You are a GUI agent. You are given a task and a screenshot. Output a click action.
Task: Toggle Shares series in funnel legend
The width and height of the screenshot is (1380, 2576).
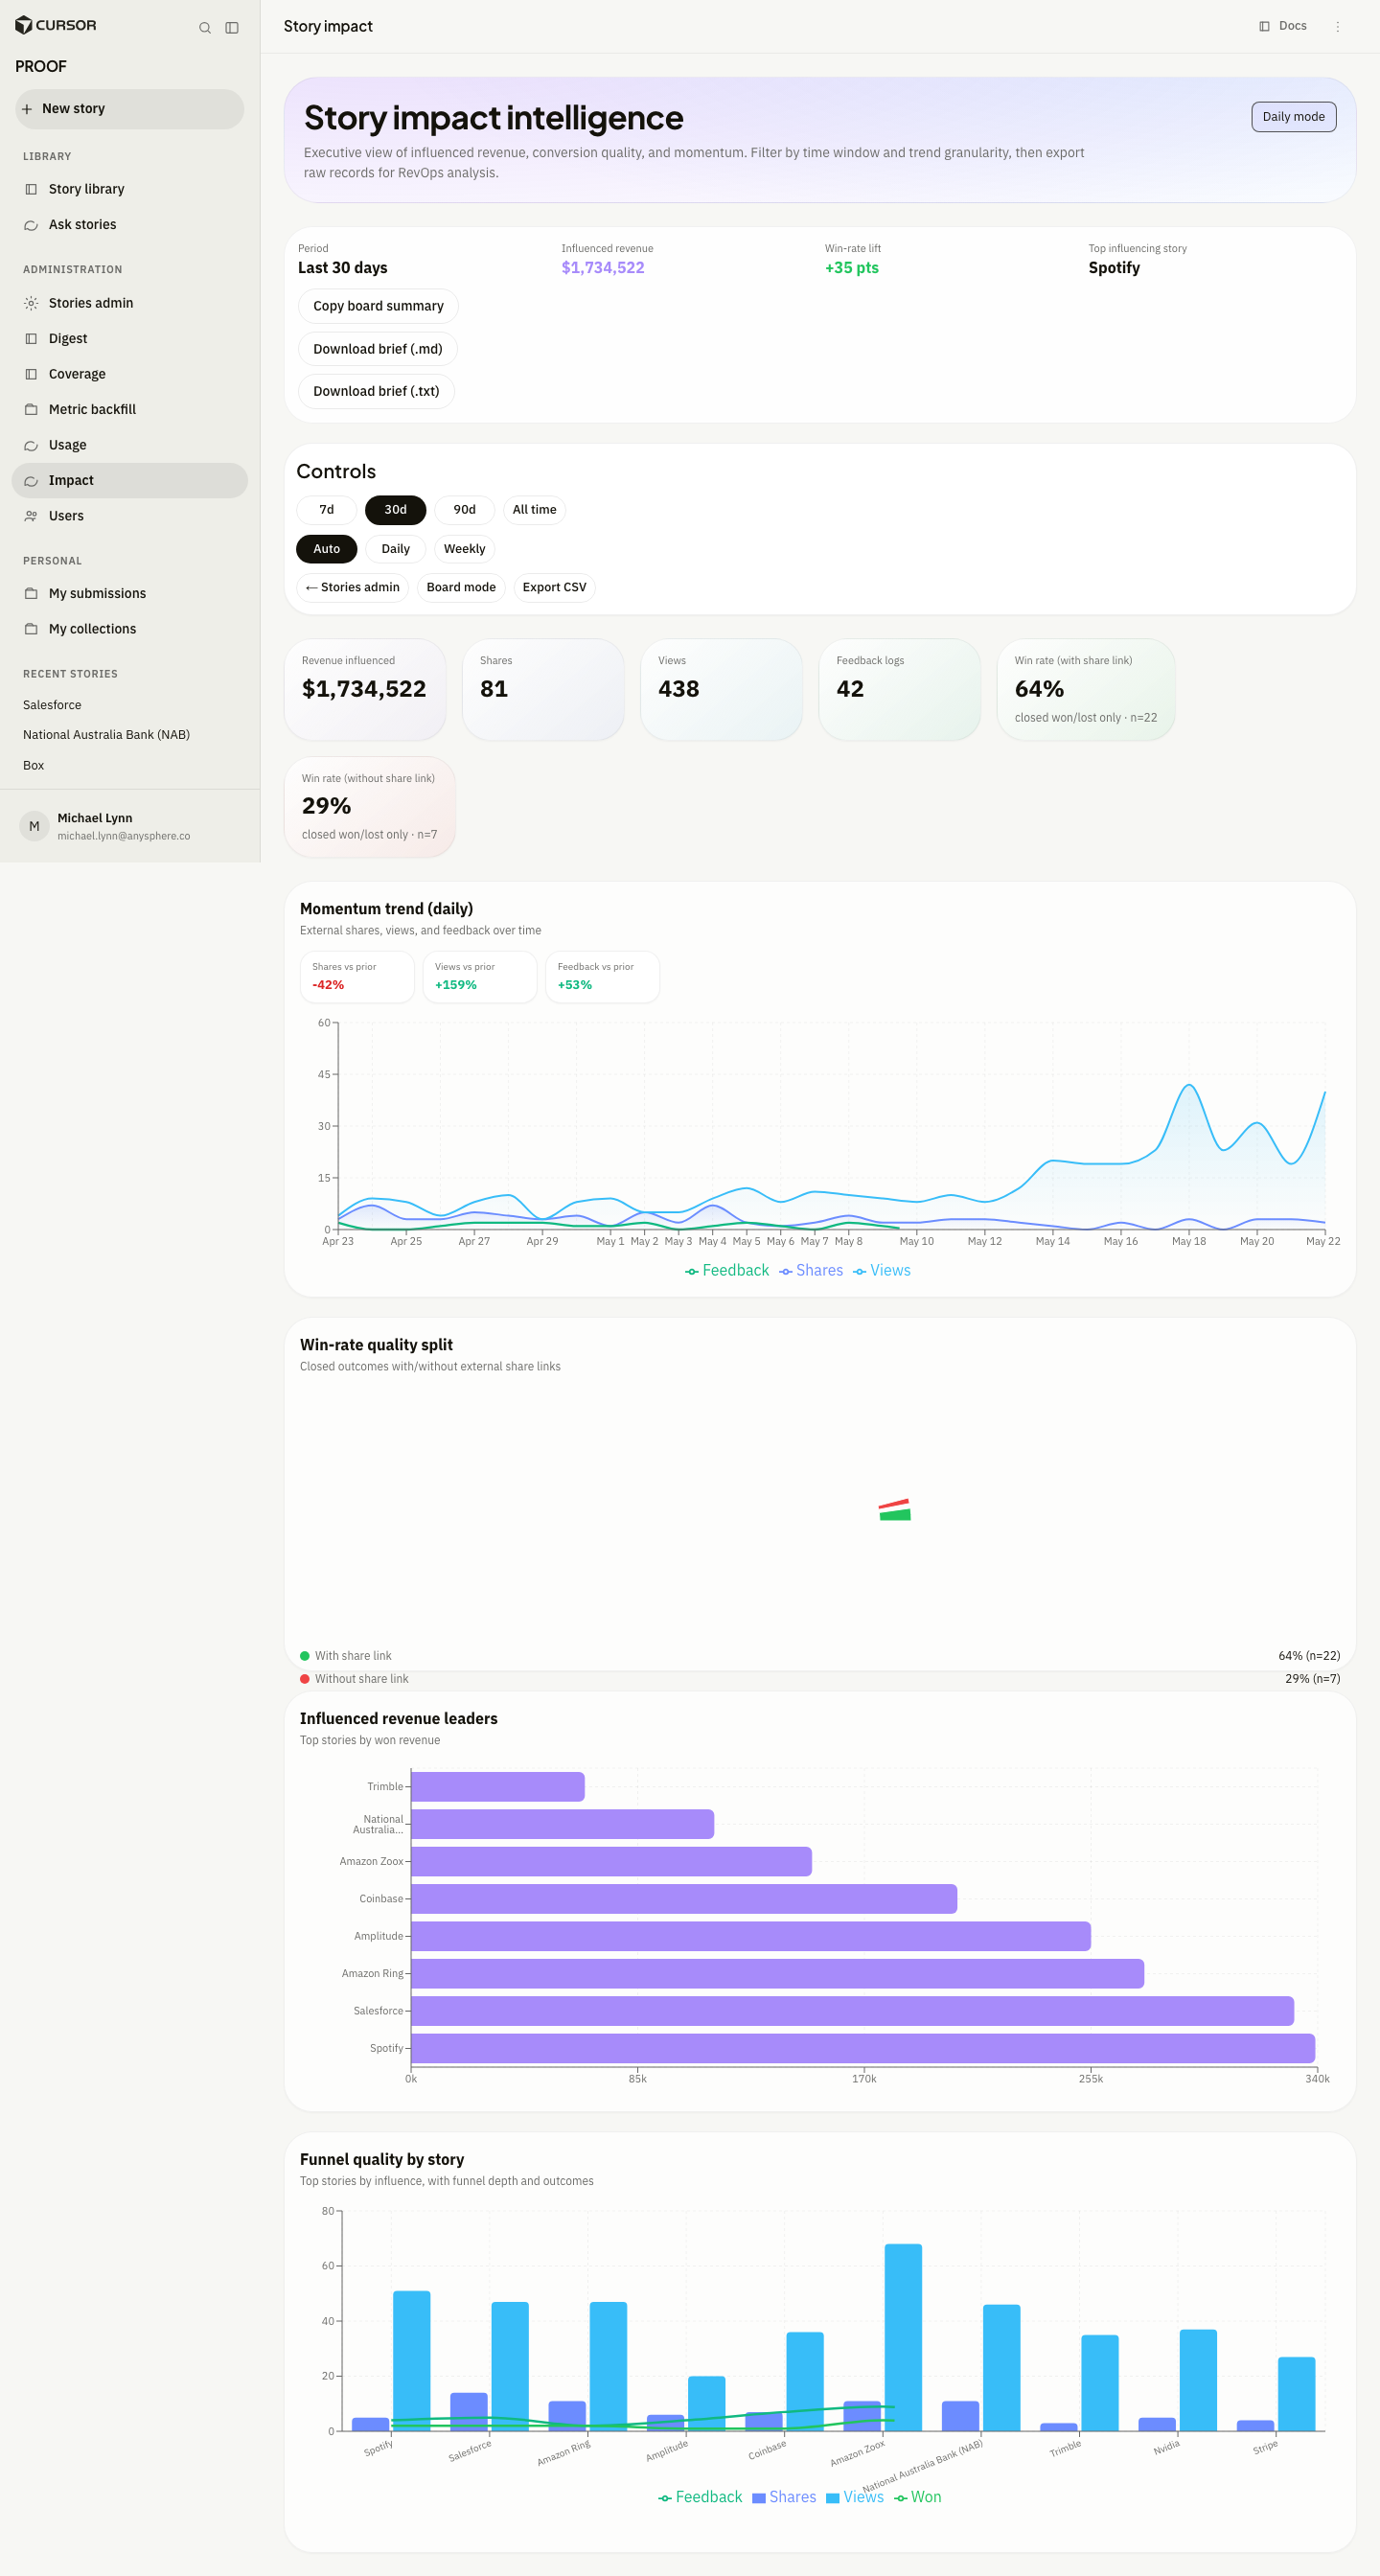click(x=784, y=2497)
